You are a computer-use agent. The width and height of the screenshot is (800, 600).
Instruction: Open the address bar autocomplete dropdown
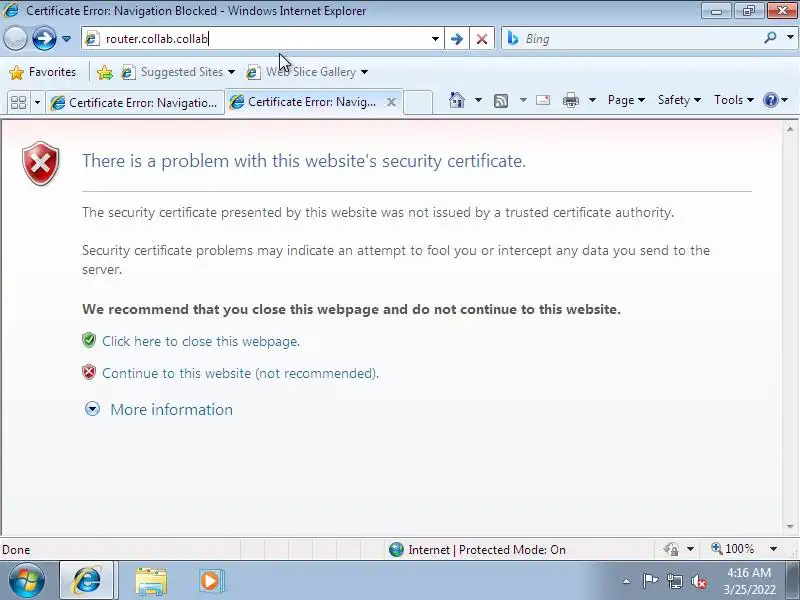(x=435, y=39)
